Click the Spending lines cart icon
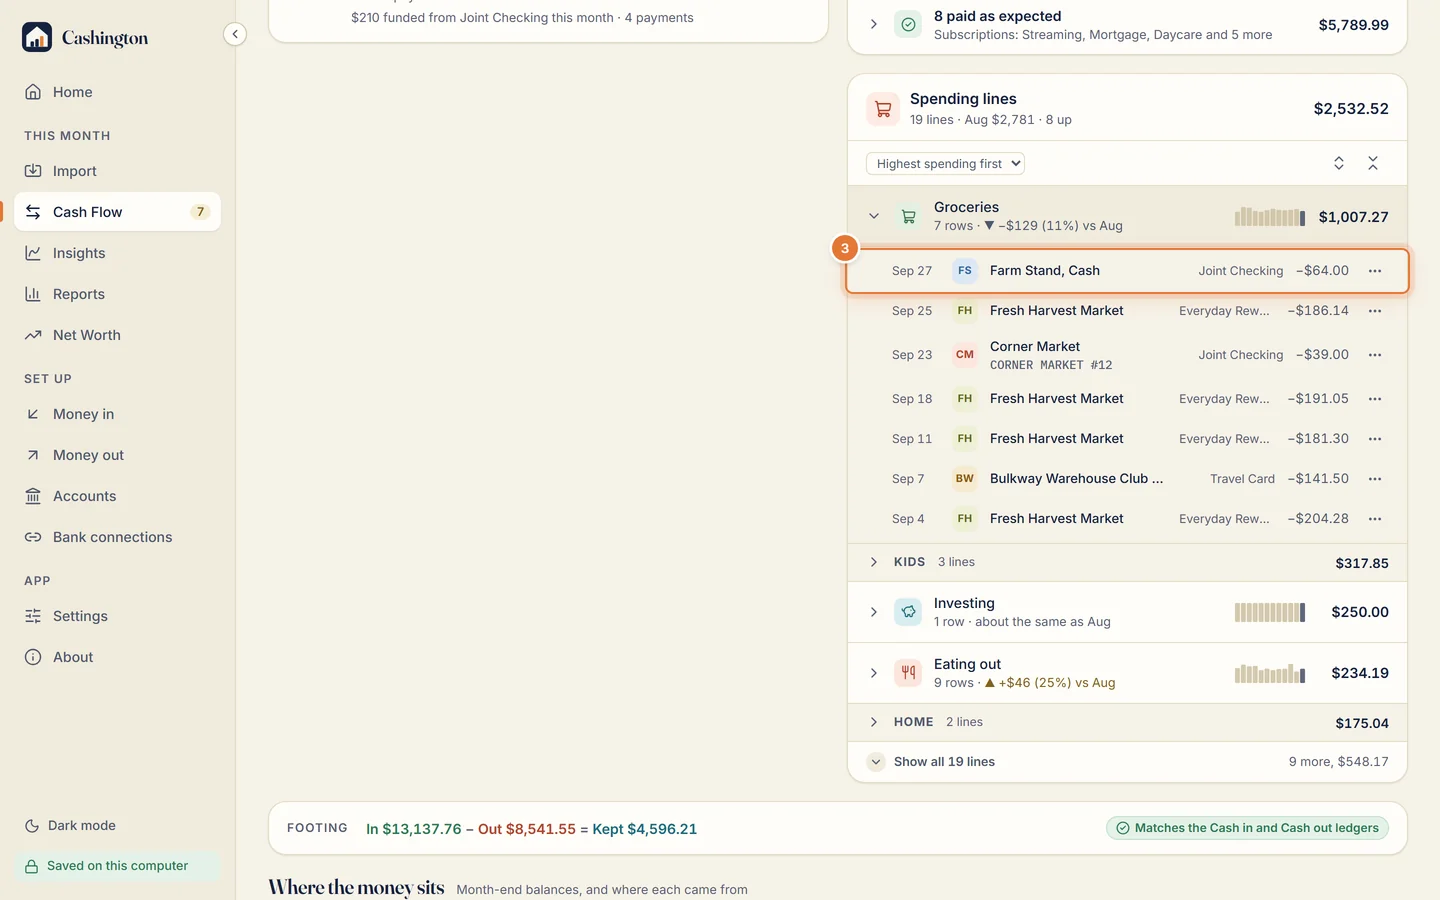 [x=883, y=109]
